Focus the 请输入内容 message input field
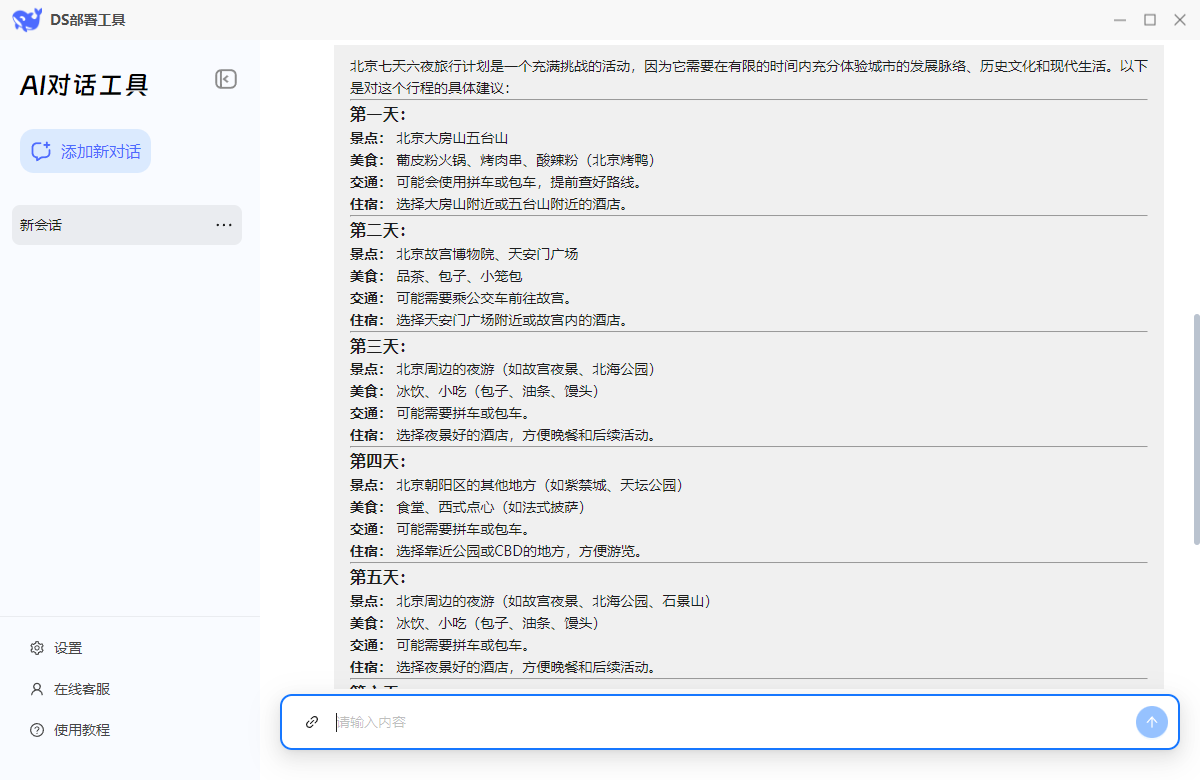 click(x=730, y=722)
